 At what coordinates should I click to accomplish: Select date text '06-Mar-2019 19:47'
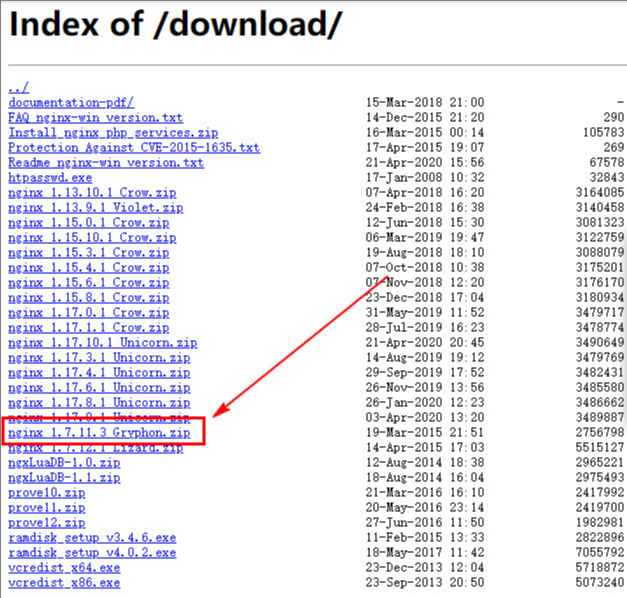click(425, 238)
